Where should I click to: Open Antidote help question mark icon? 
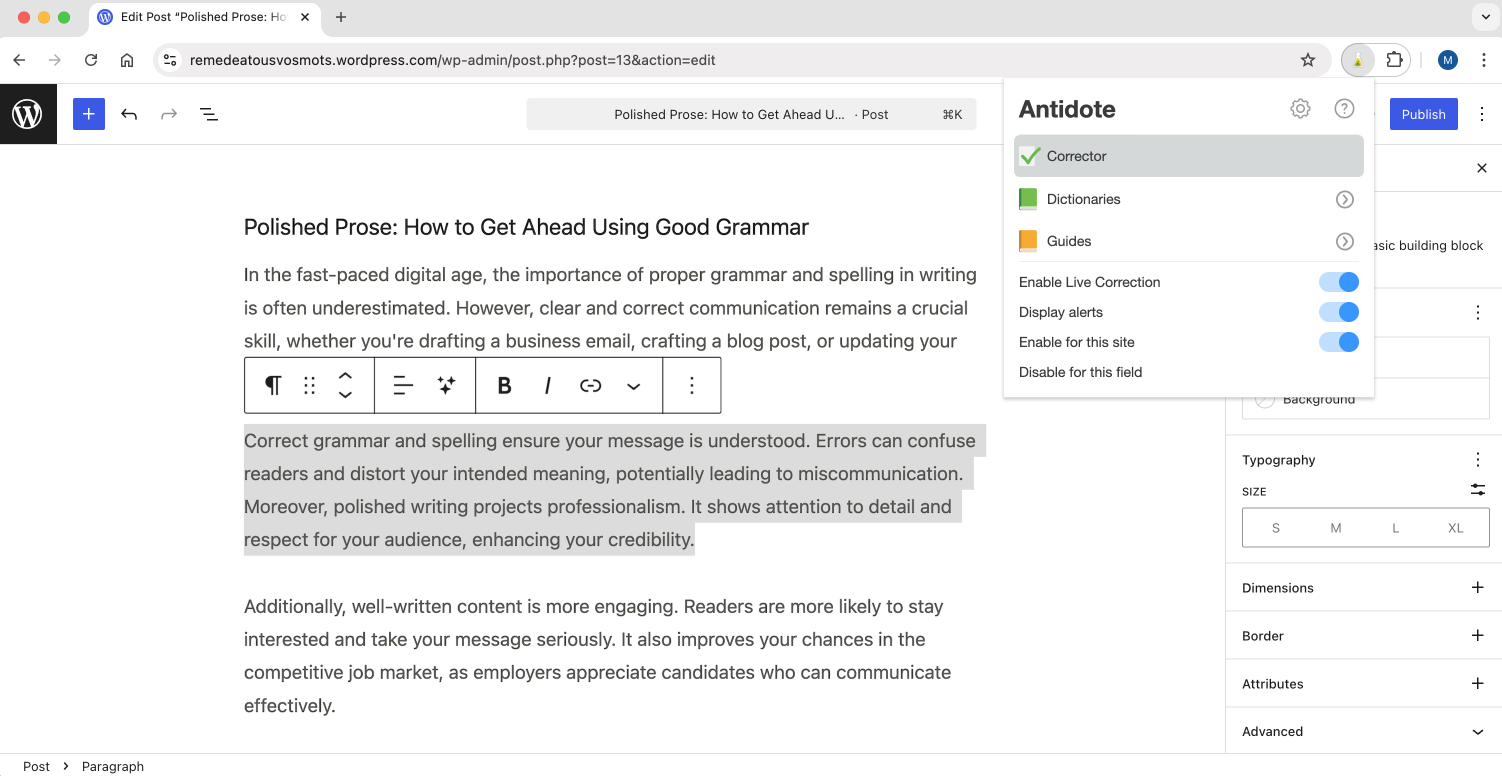point(1344,109)
